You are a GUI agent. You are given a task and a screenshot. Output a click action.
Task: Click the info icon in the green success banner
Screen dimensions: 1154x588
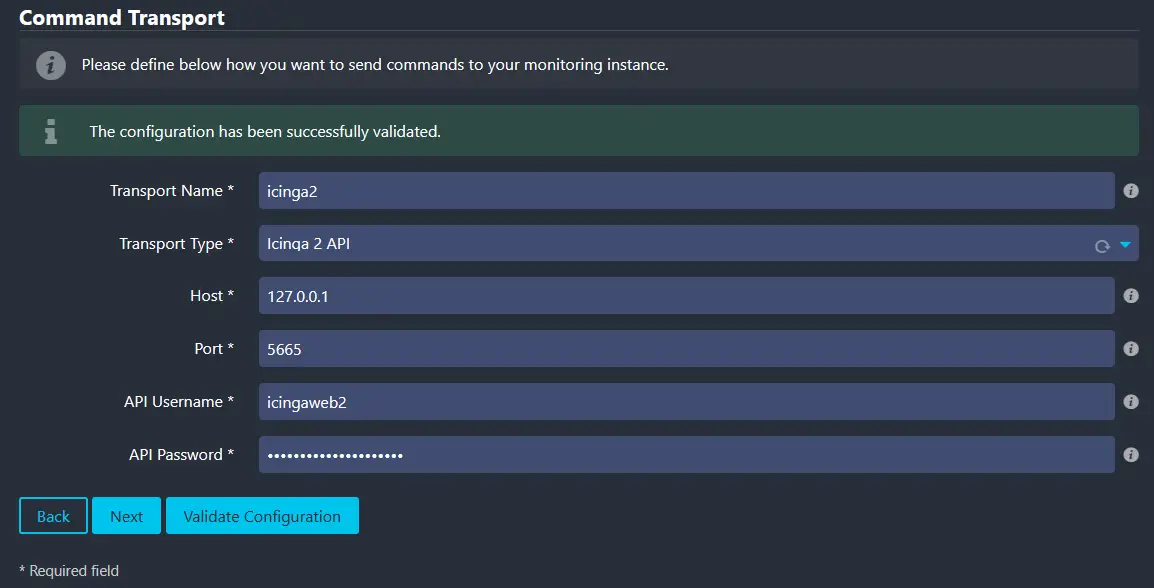[x=51, y=131]
